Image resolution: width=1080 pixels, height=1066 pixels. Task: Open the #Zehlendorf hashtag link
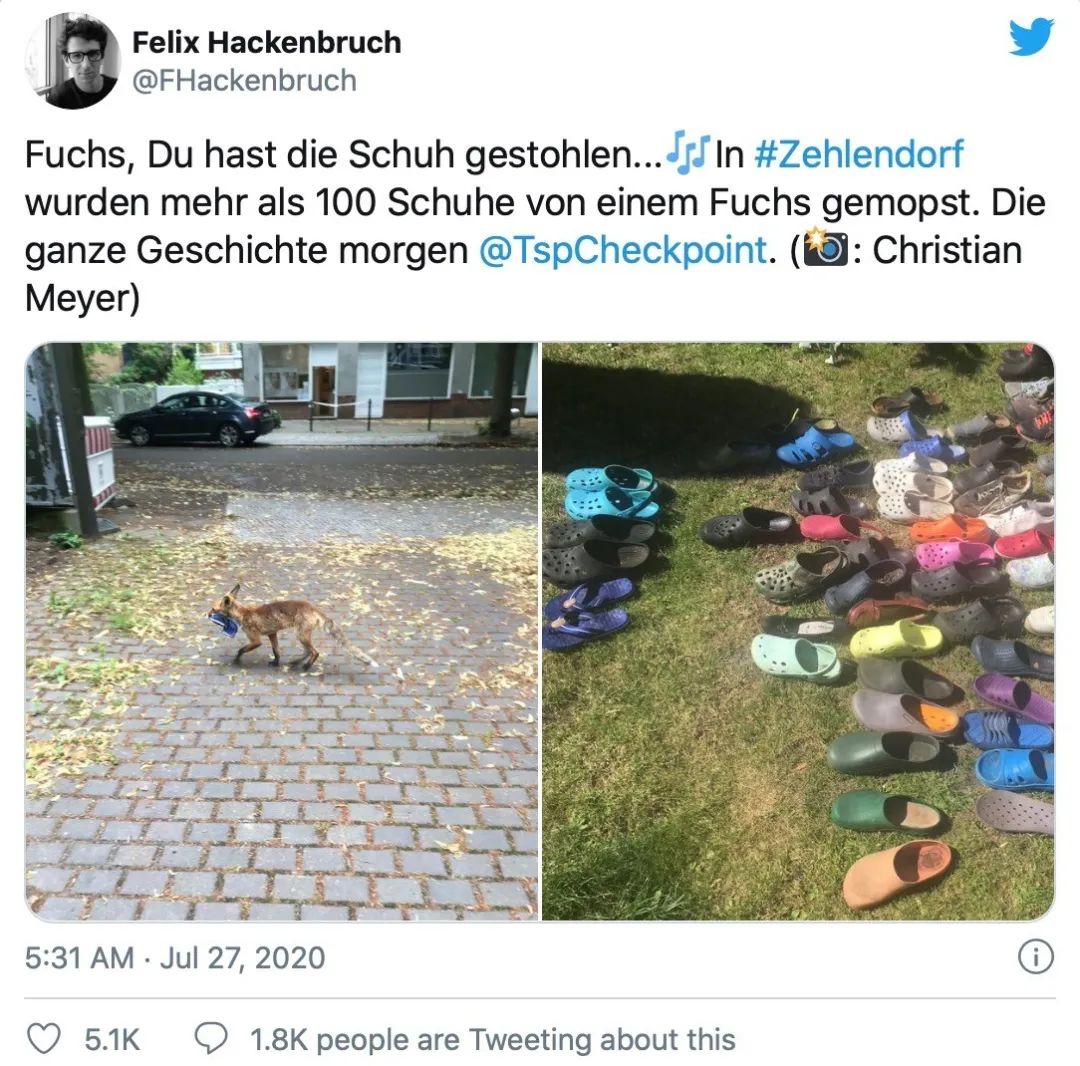858,154
